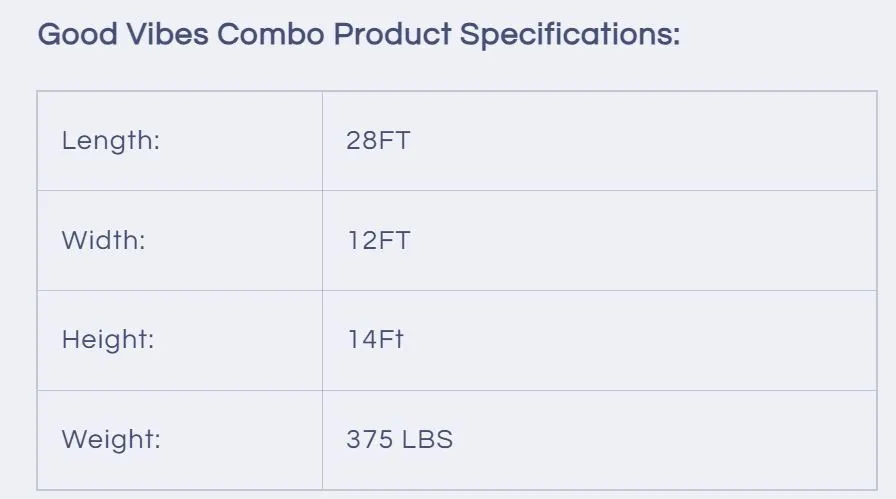Click the 375 LBS weight value
896x499 pixels.
click(399, 439)
